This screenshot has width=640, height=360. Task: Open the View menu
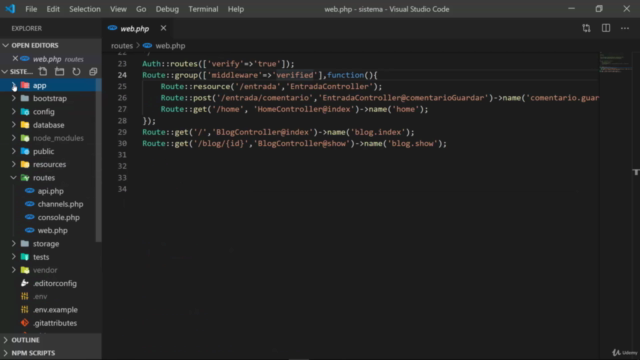[118, 9]
